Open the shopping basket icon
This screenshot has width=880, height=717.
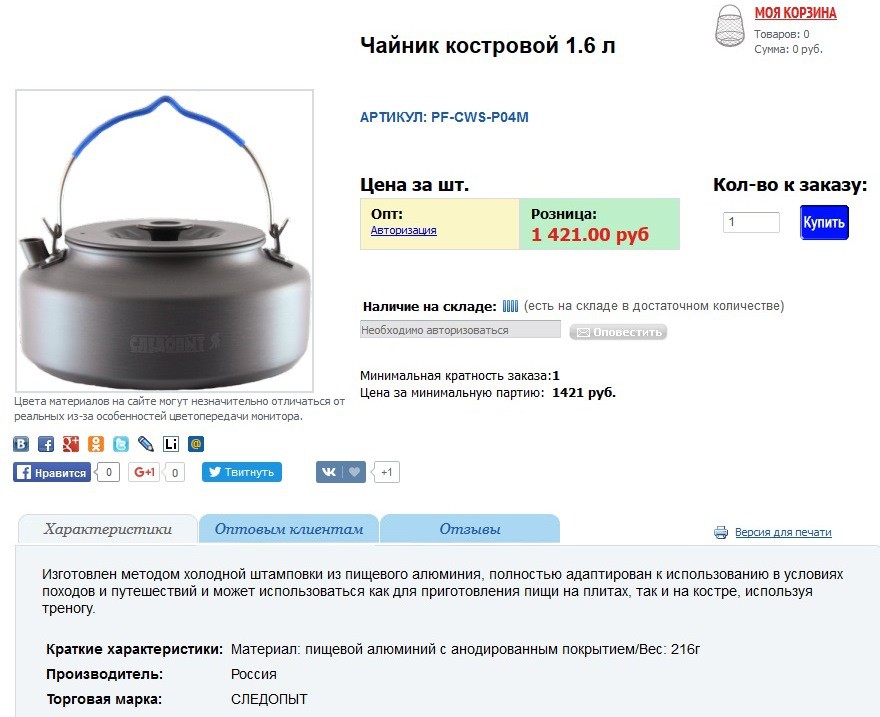click(730, 26)
